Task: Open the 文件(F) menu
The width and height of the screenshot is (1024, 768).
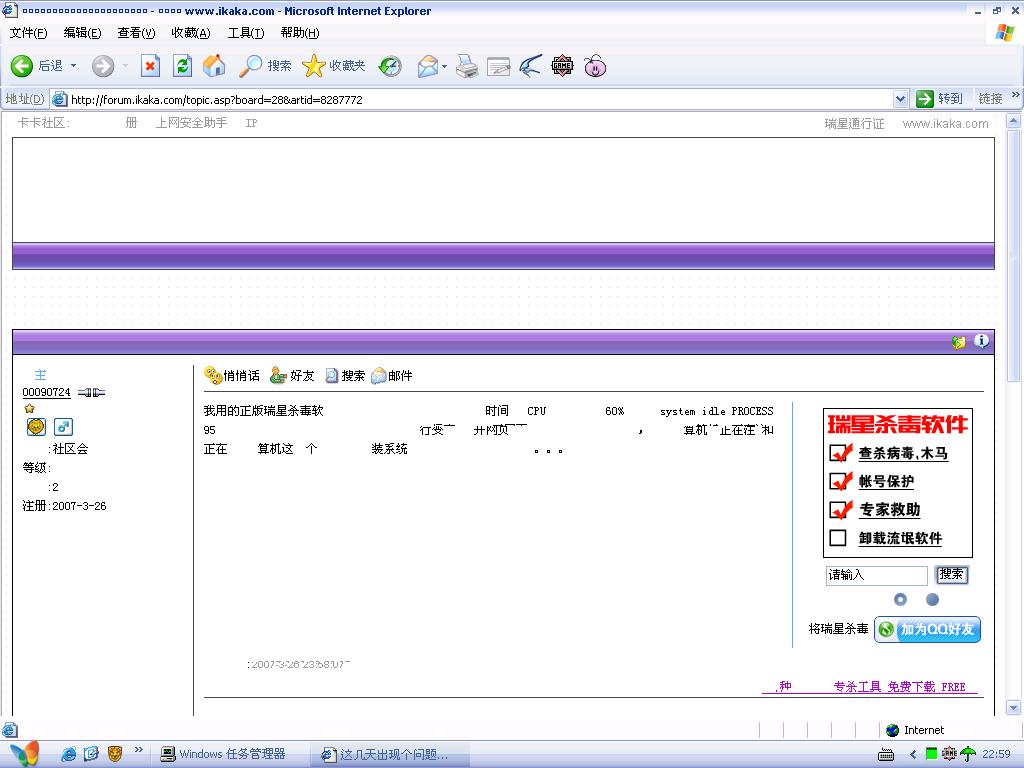Action: (x=28, y=33)
